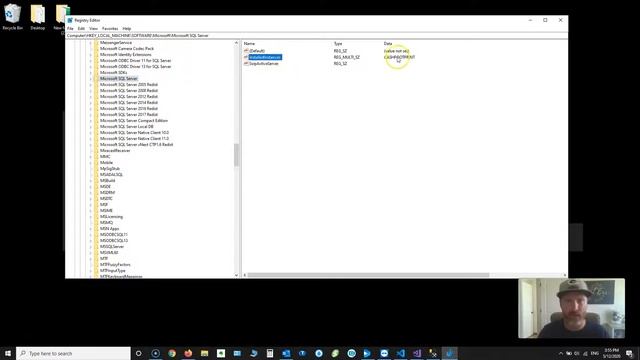Select the MTFInputType key
640x360 pixels.
pos(113,271)
